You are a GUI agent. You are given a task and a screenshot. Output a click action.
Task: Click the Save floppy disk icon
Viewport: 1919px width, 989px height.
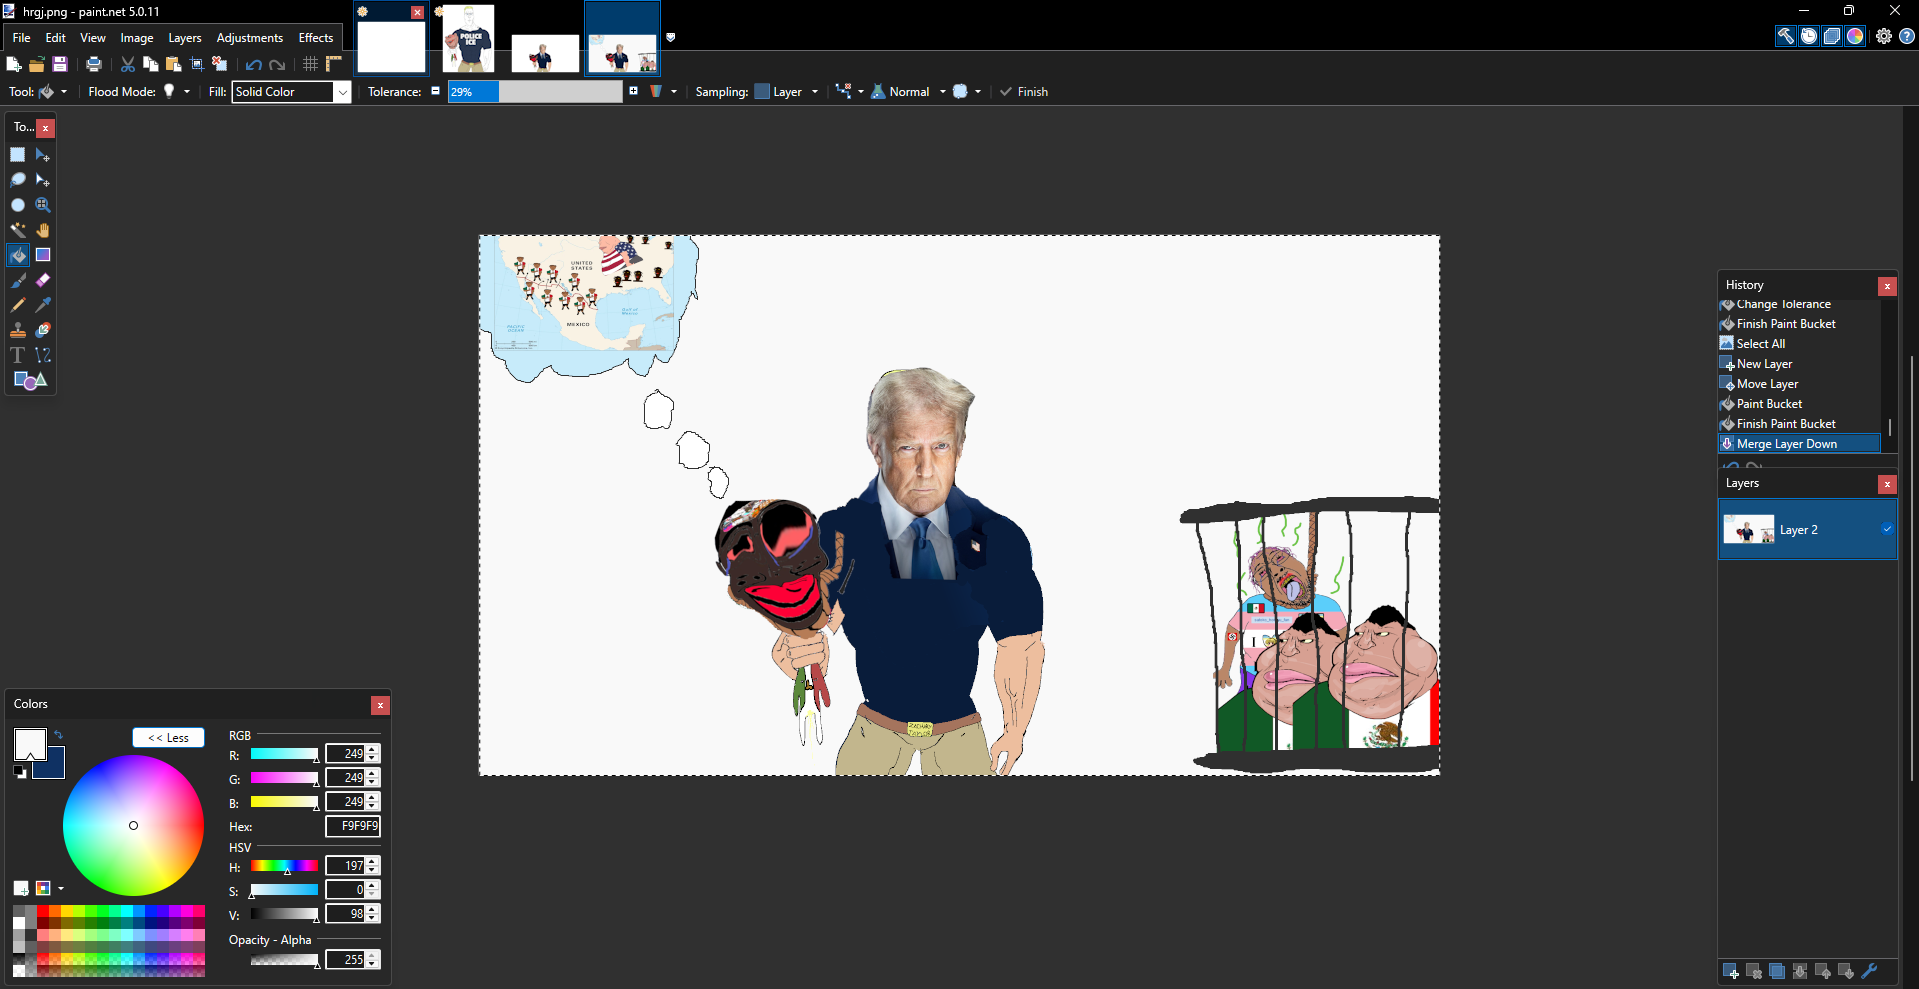[x=60, y=64]
